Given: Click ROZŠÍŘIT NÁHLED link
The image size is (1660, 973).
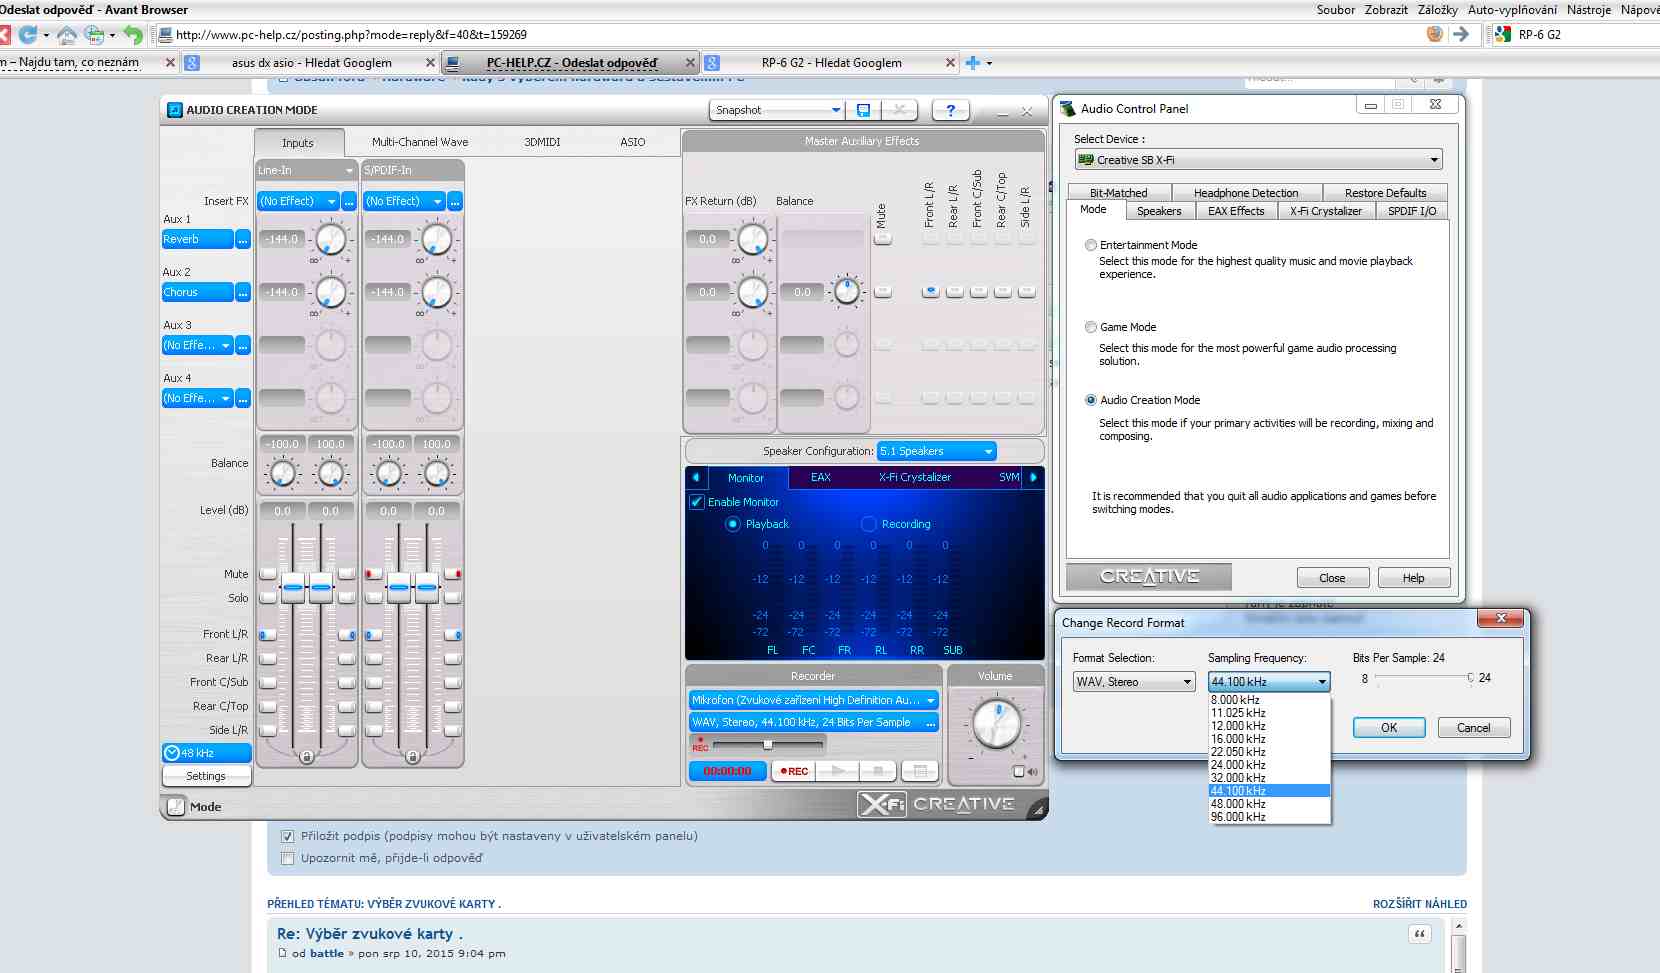Looking at the screenshot, I should click(x=1419, y=904).
